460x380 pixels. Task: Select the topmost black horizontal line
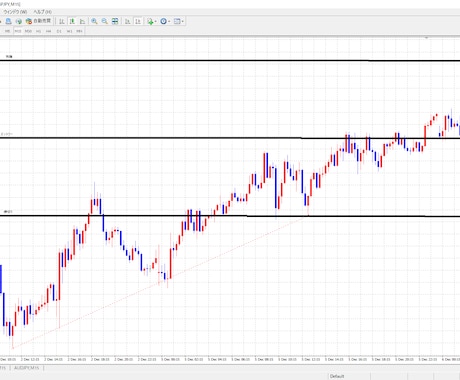[230, 61]
